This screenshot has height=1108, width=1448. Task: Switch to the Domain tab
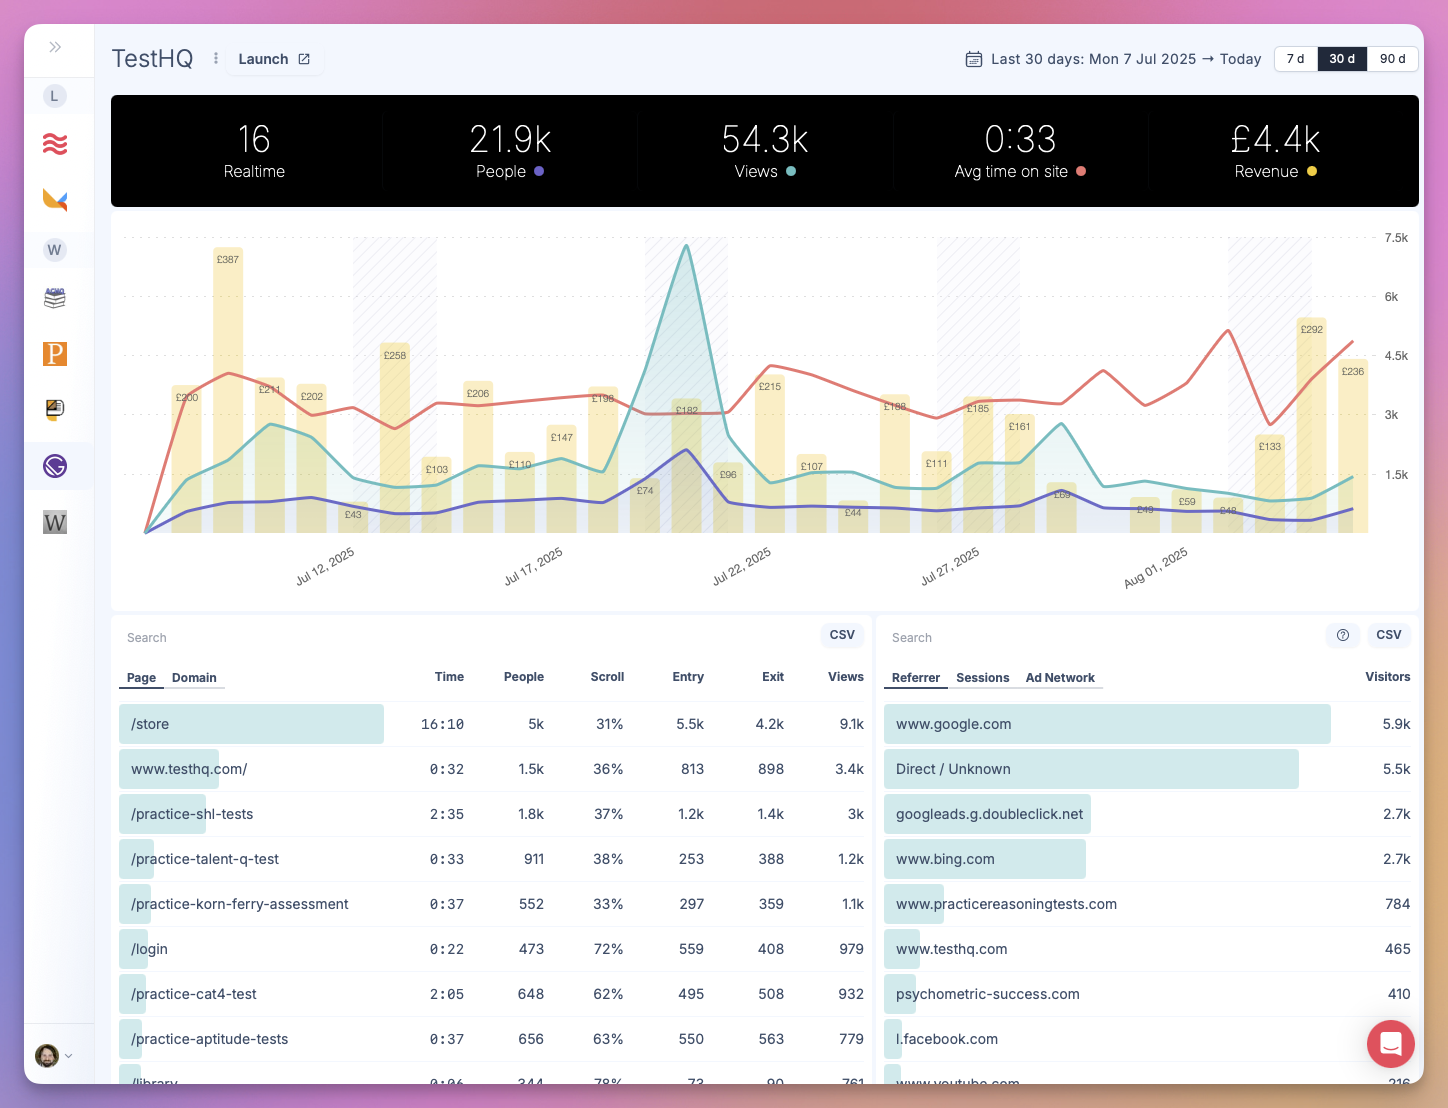[x=194, y=678]
